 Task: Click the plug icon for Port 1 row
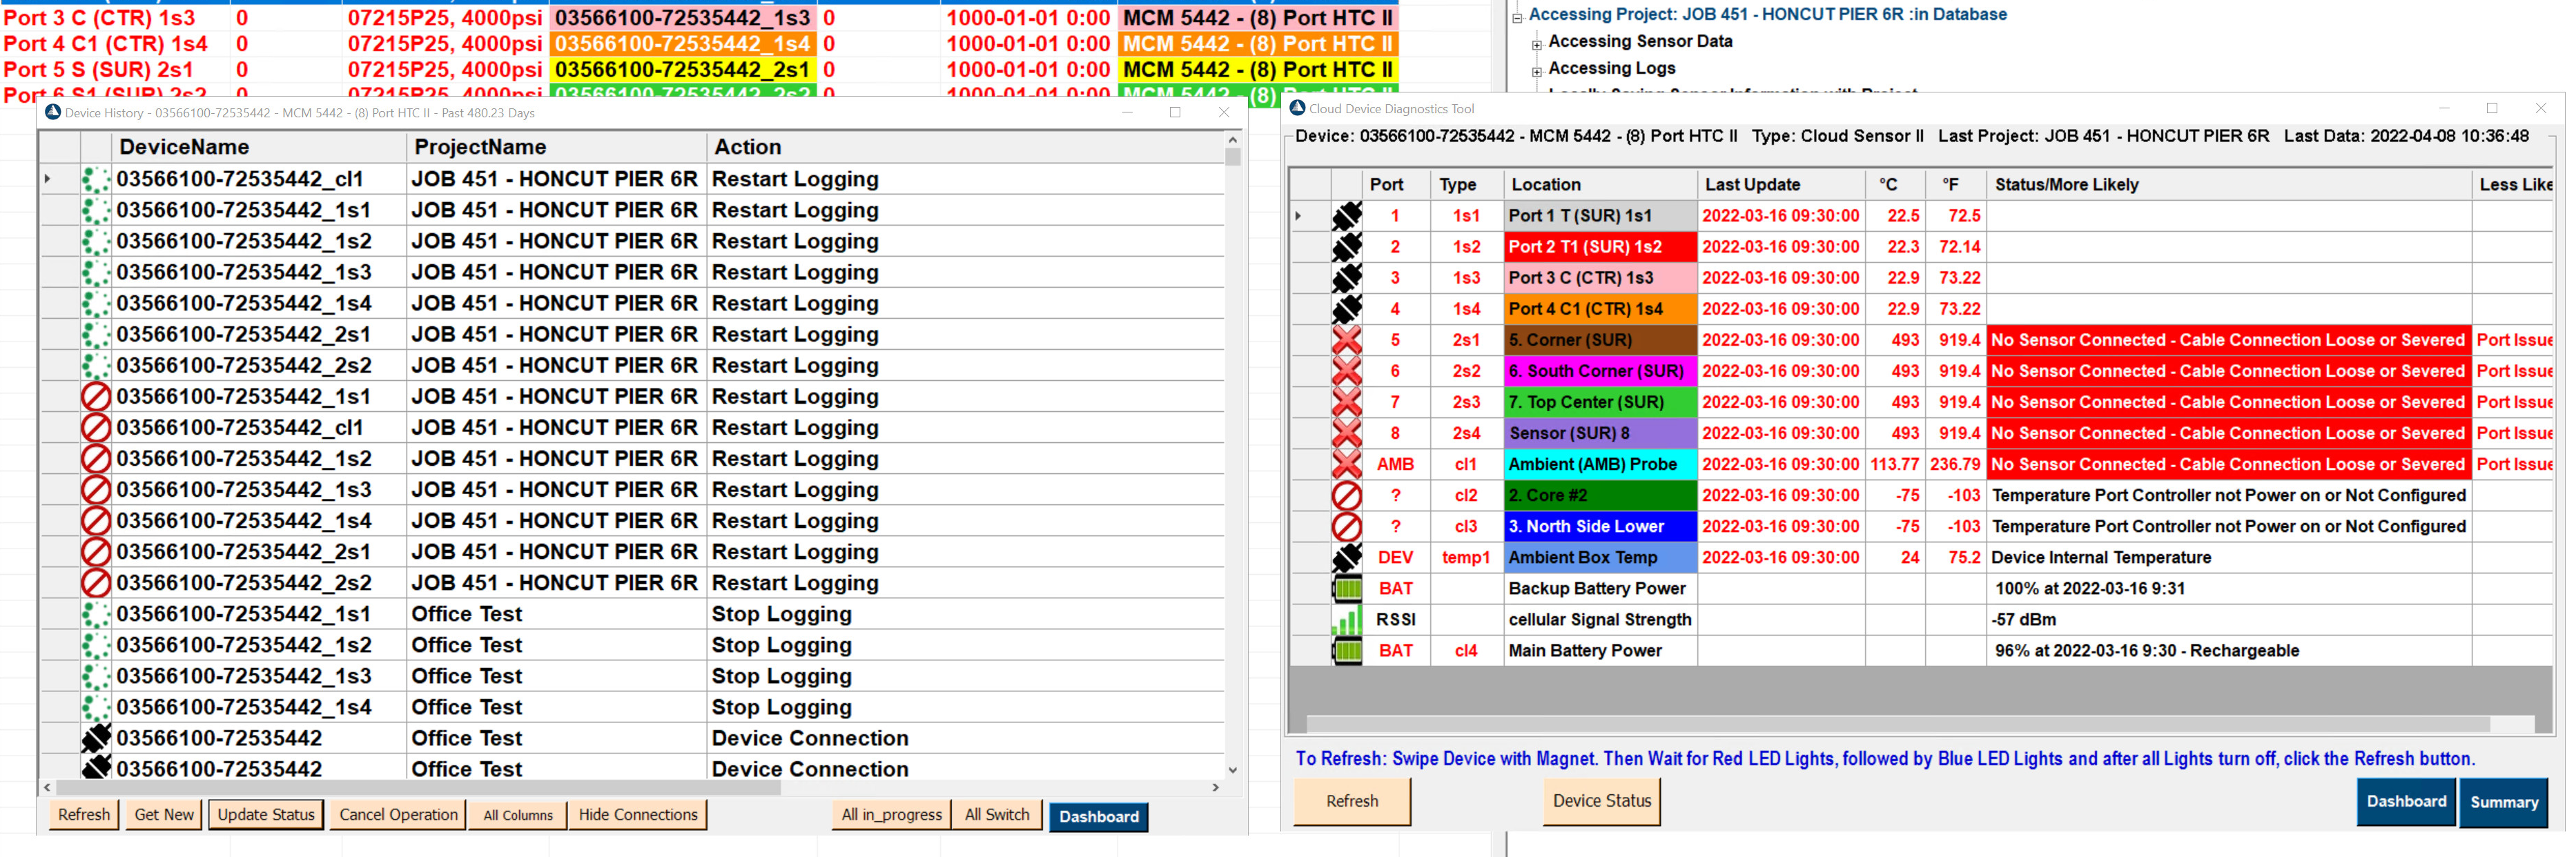(x=1346, y=216)
